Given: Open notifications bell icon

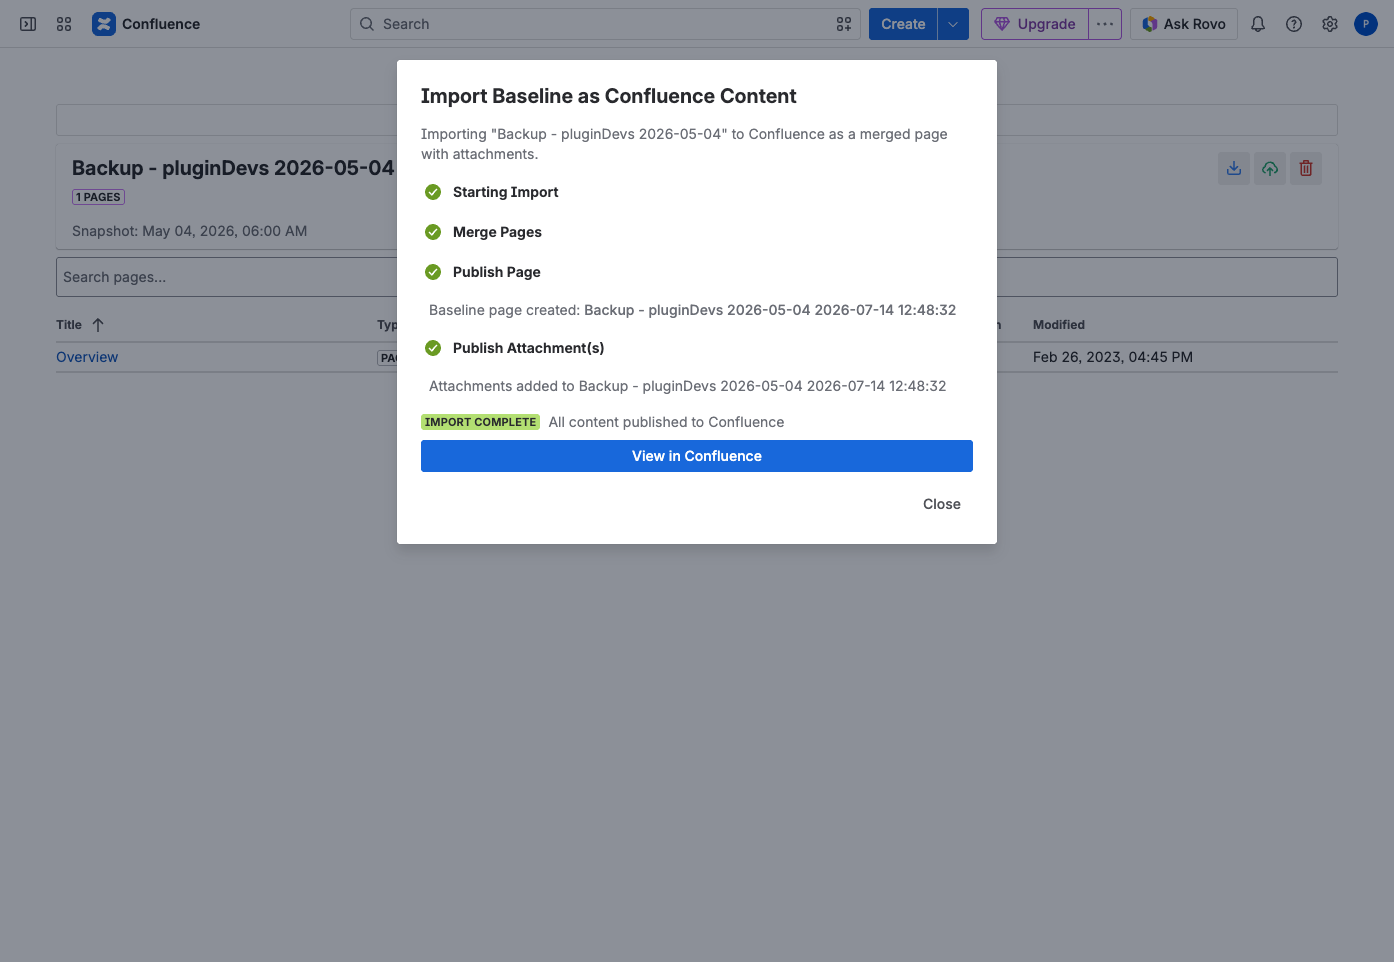Looking at the screenshot, I should click(x=1258, y=24).
